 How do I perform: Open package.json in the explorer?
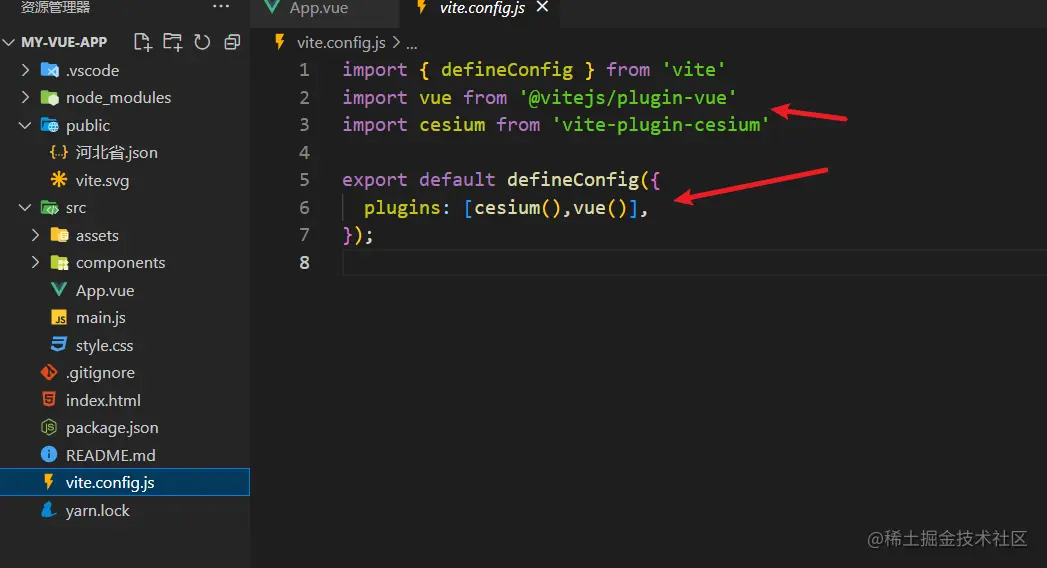click(x=112, y=427)
